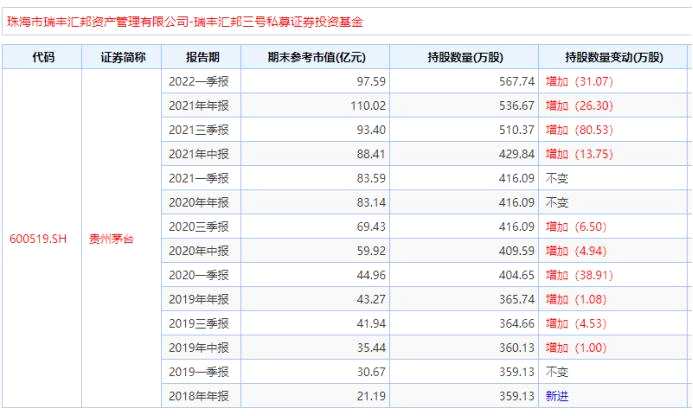Image resolution: width=693 pixels, height=416 pixels.
Task: Open stock code link 600519.SH
Action: [x=38, y=239]
